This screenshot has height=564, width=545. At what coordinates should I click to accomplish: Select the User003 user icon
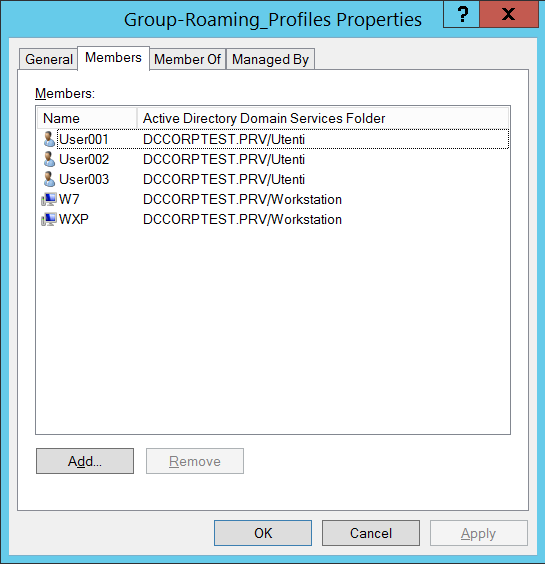click(x=49, y=179)
